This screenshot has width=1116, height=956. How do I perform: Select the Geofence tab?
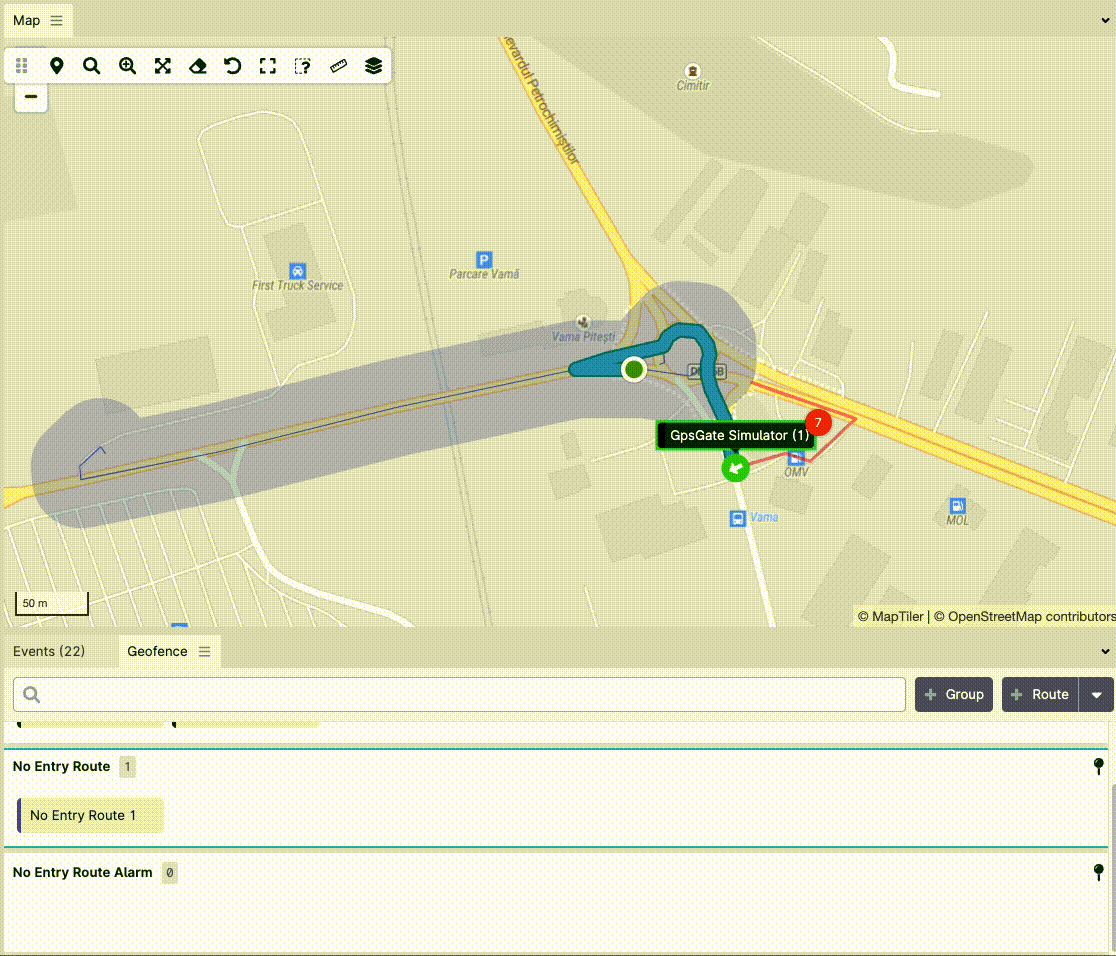coord(157,651)
